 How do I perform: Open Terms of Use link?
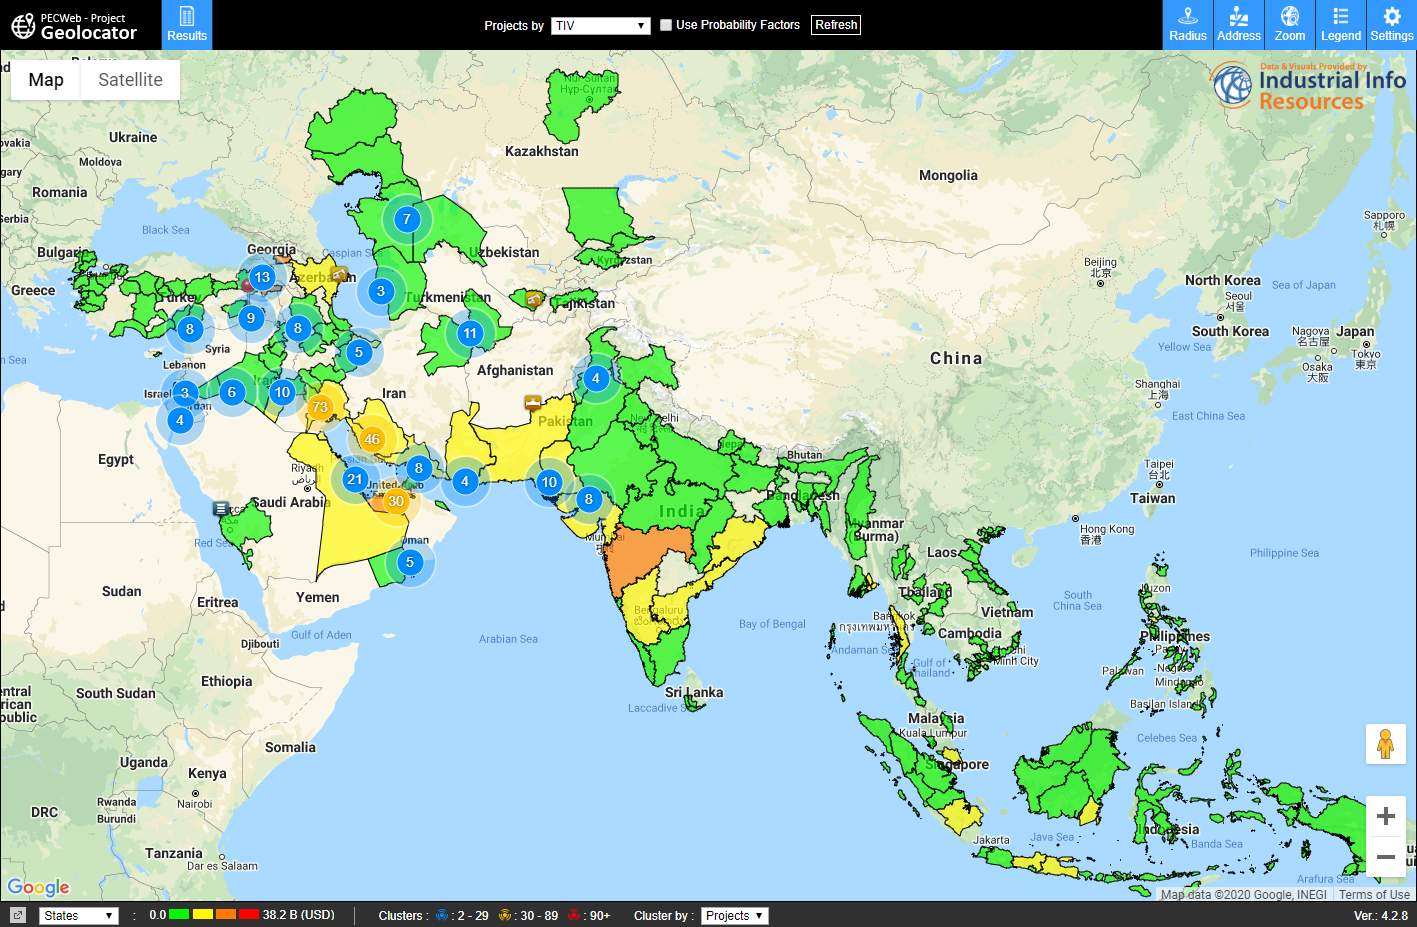1374,895
